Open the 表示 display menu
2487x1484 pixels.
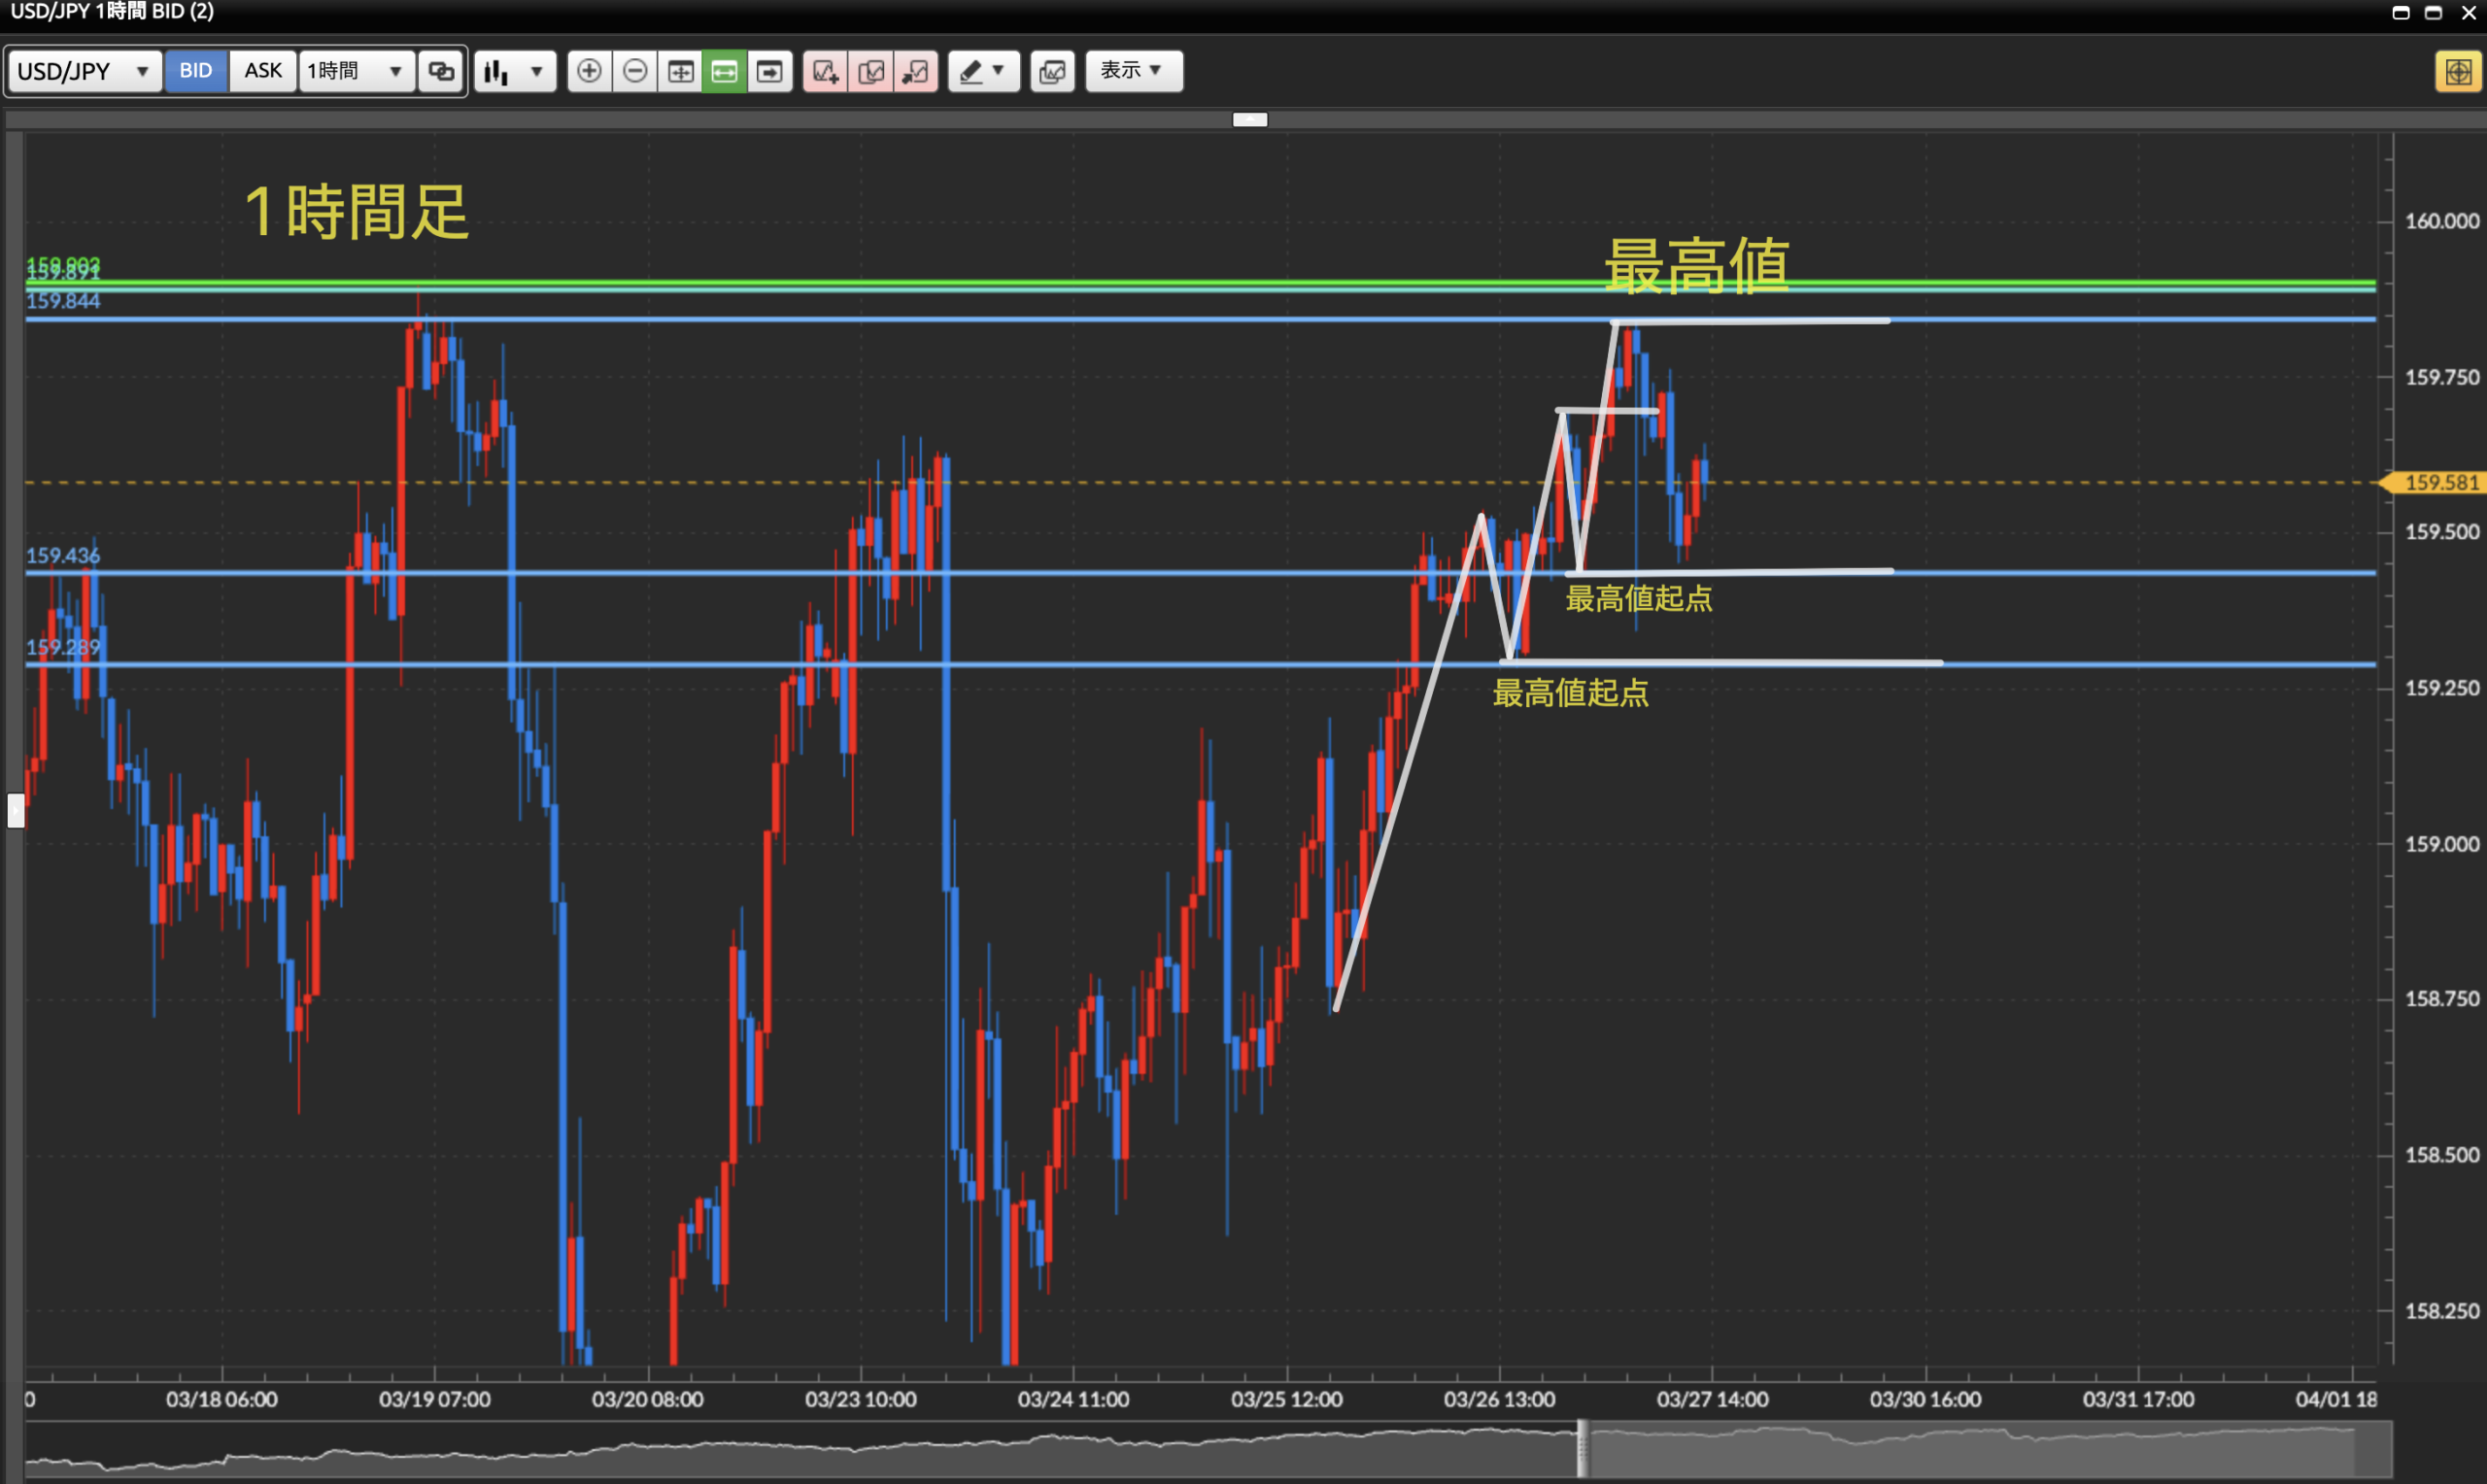[1133, 71]
